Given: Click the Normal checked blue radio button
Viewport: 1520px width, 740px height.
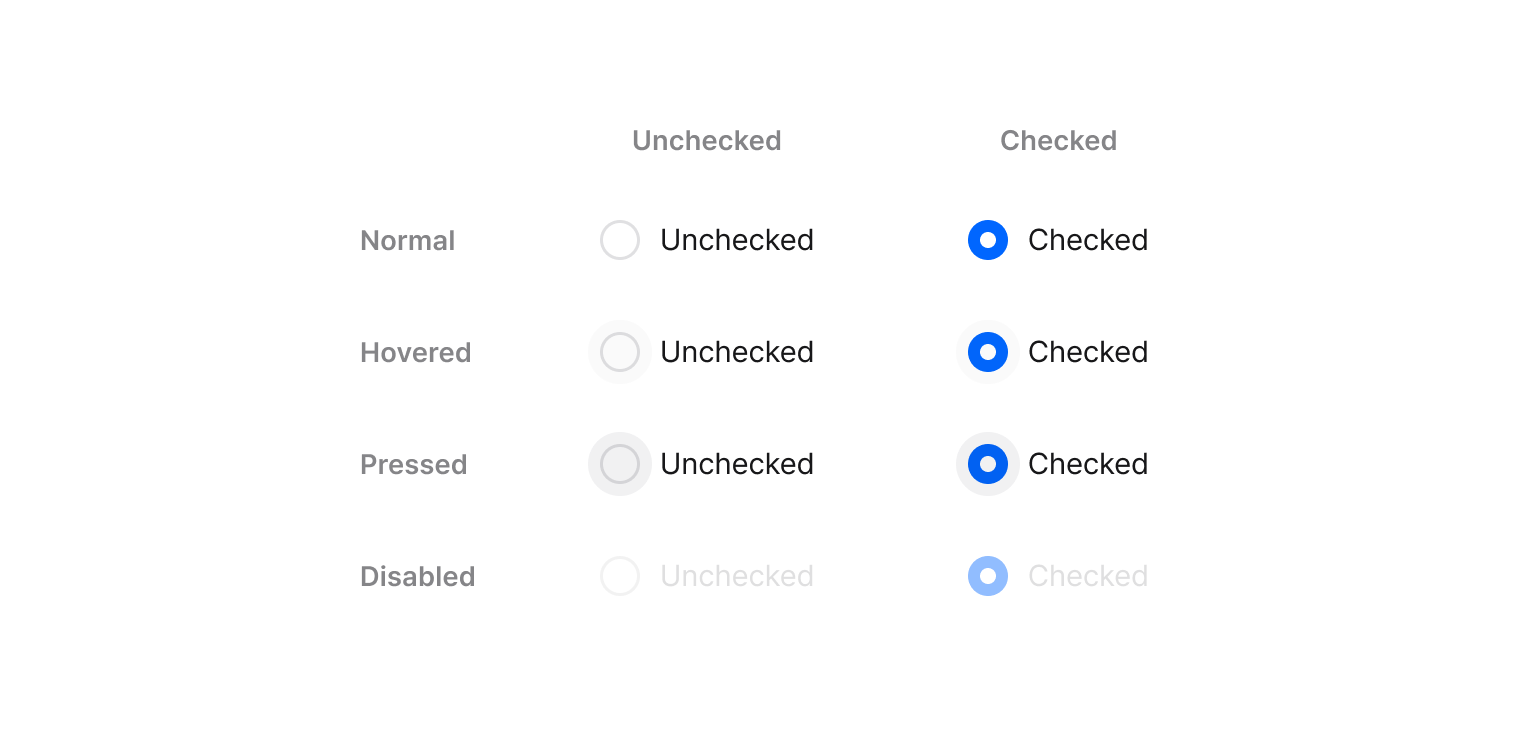Looking at the screenshot, I should (x=988, y=240).
